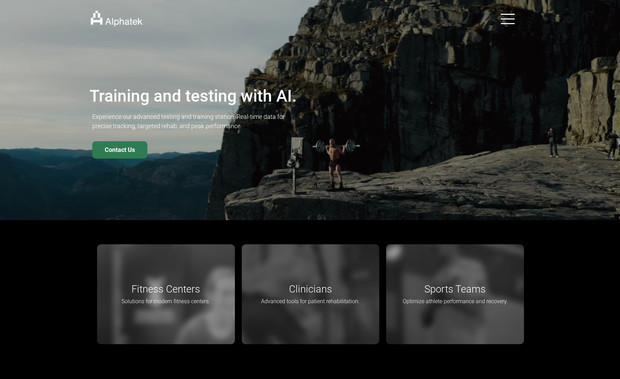Click the Alphatek brand name text

pos(124,21)
